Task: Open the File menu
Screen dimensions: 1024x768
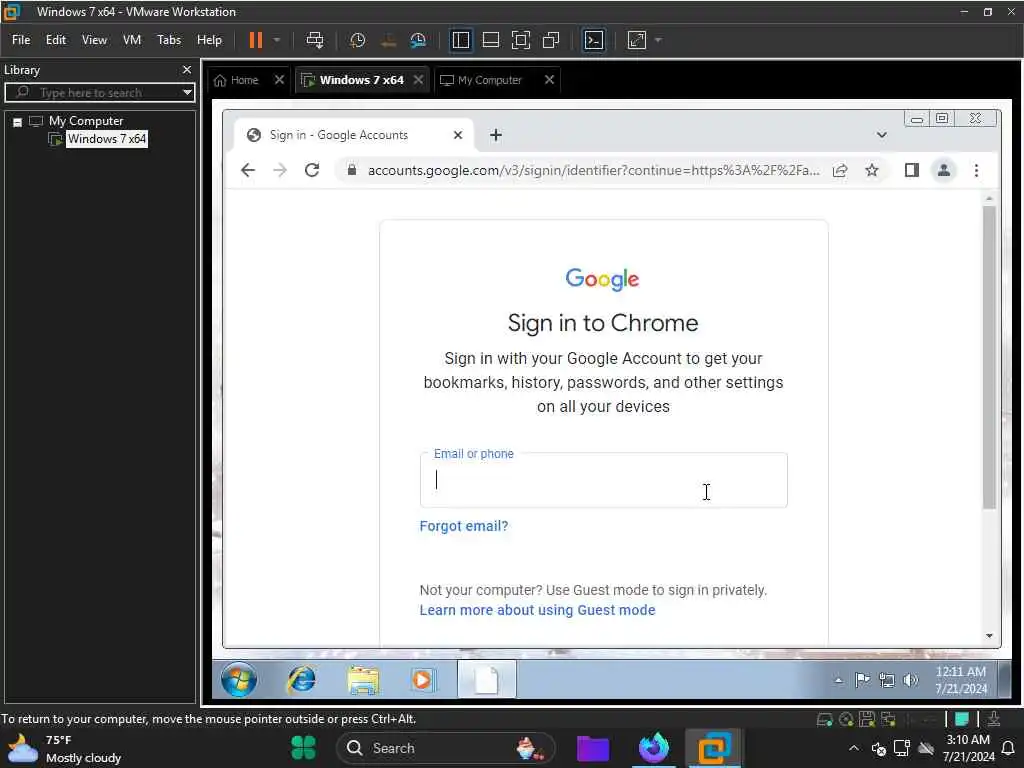Action: [x=21, y=40]
